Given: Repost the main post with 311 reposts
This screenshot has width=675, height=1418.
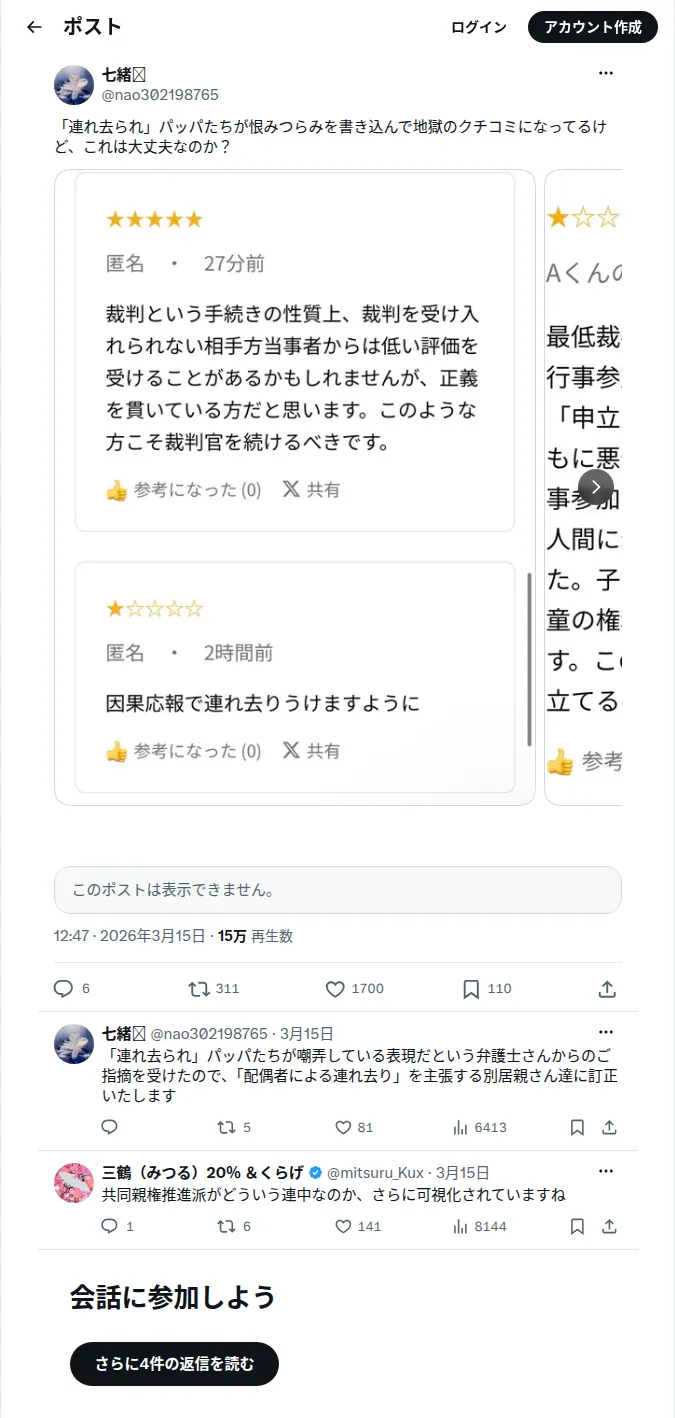Looking at the screenshot, I should coord(214,989).
